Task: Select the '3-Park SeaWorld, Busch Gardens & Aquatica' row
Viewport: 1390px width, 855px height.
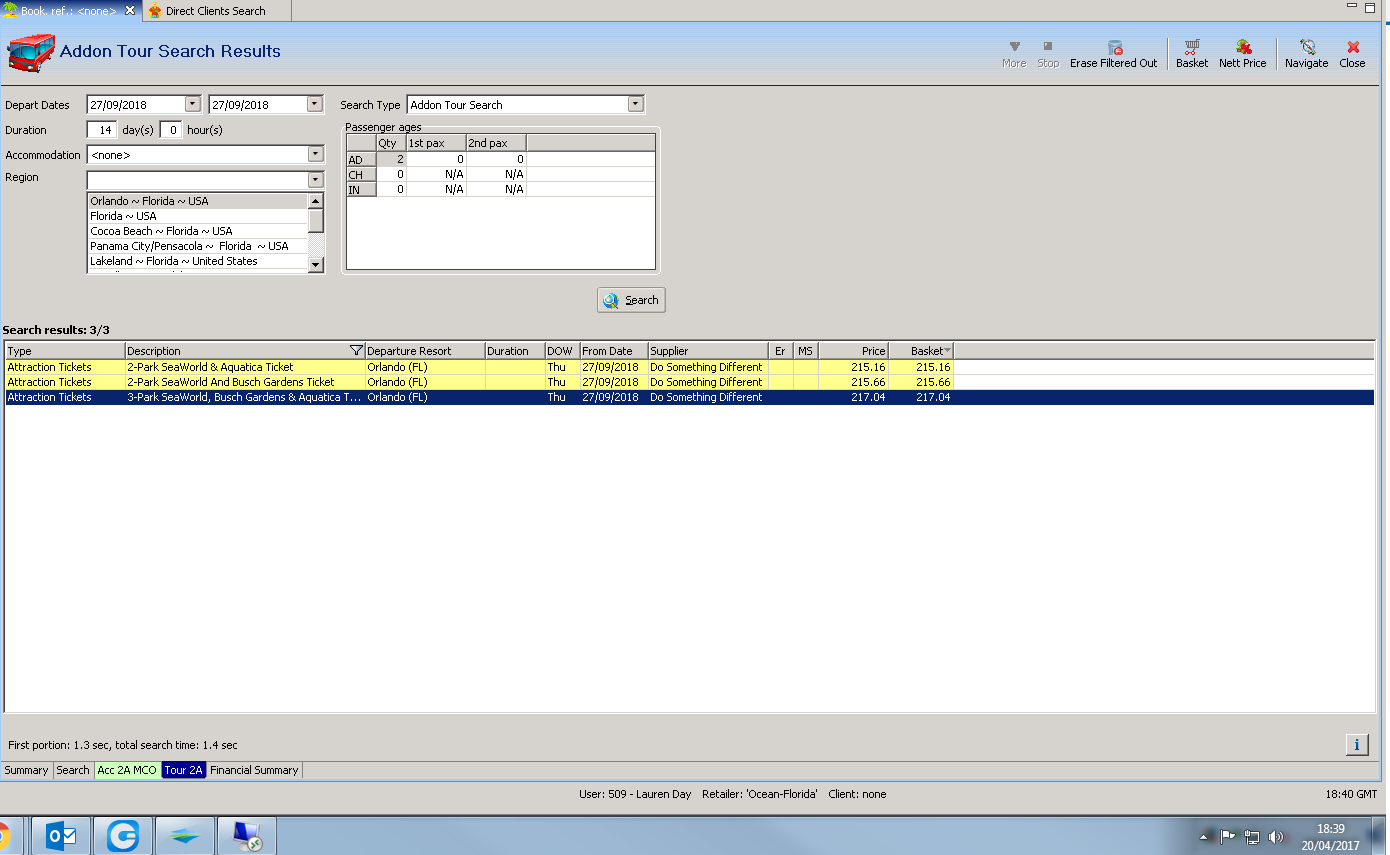Action: (x=690, y=397)
